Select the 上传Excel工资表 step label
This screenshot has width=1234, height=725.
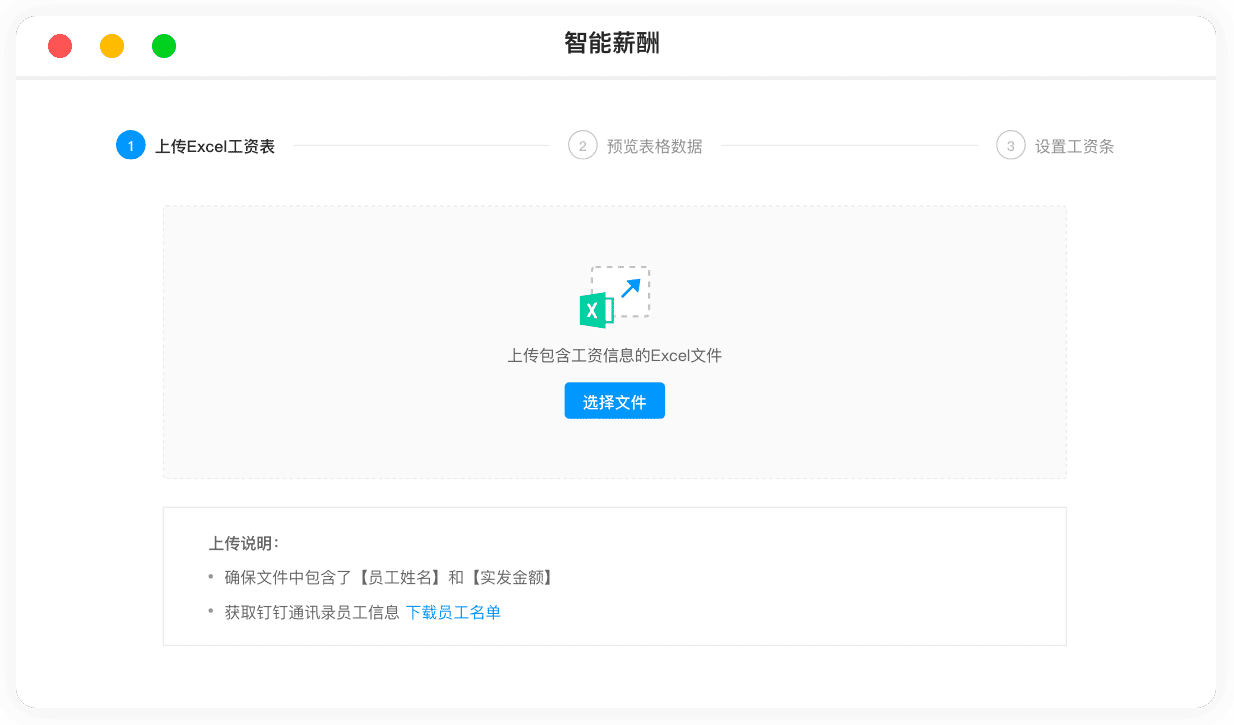(x=215, y=147)
